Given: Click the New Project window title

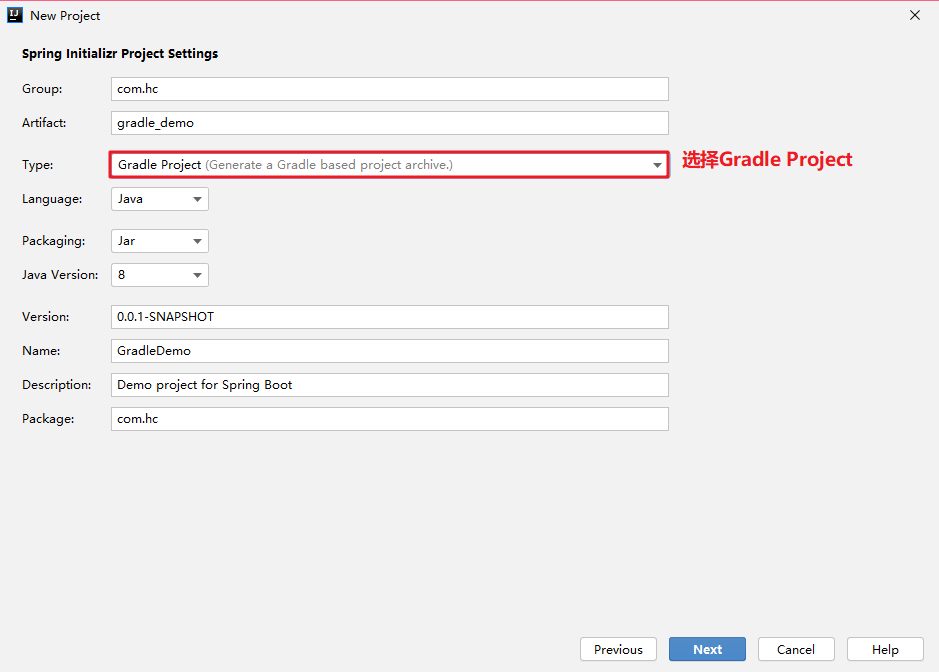Looking at the screenshot, I should click(65, 16).
